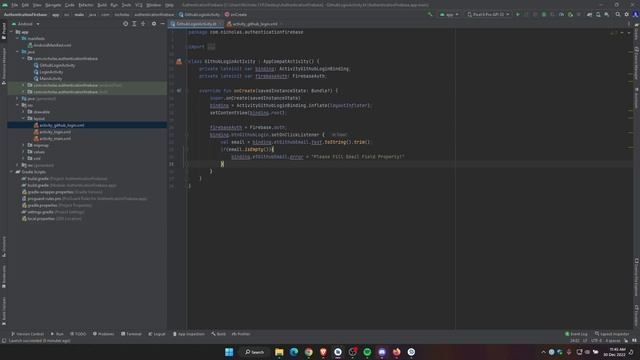Image resolution: width=640 pixels, height=360 pixels.
Task: Open the Pixel 6 Pro device dropdown
Action: (488, 14)
